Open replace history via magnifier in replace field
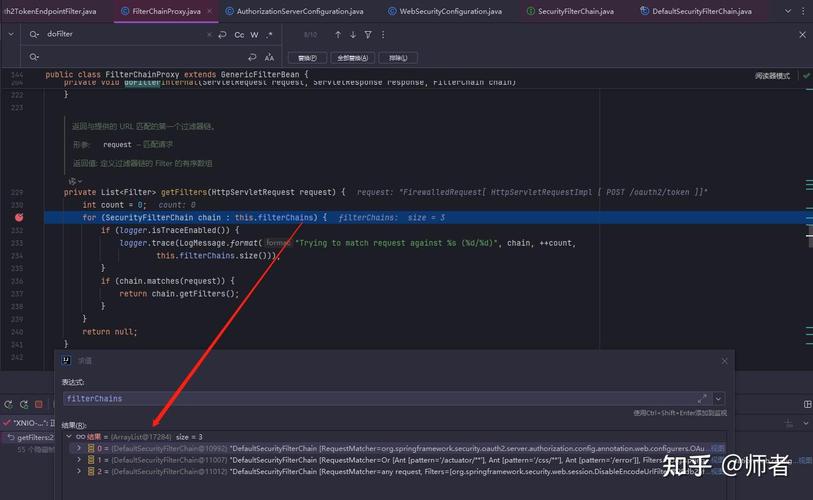This screenshot has height=500, width=813. pos(34,57)
